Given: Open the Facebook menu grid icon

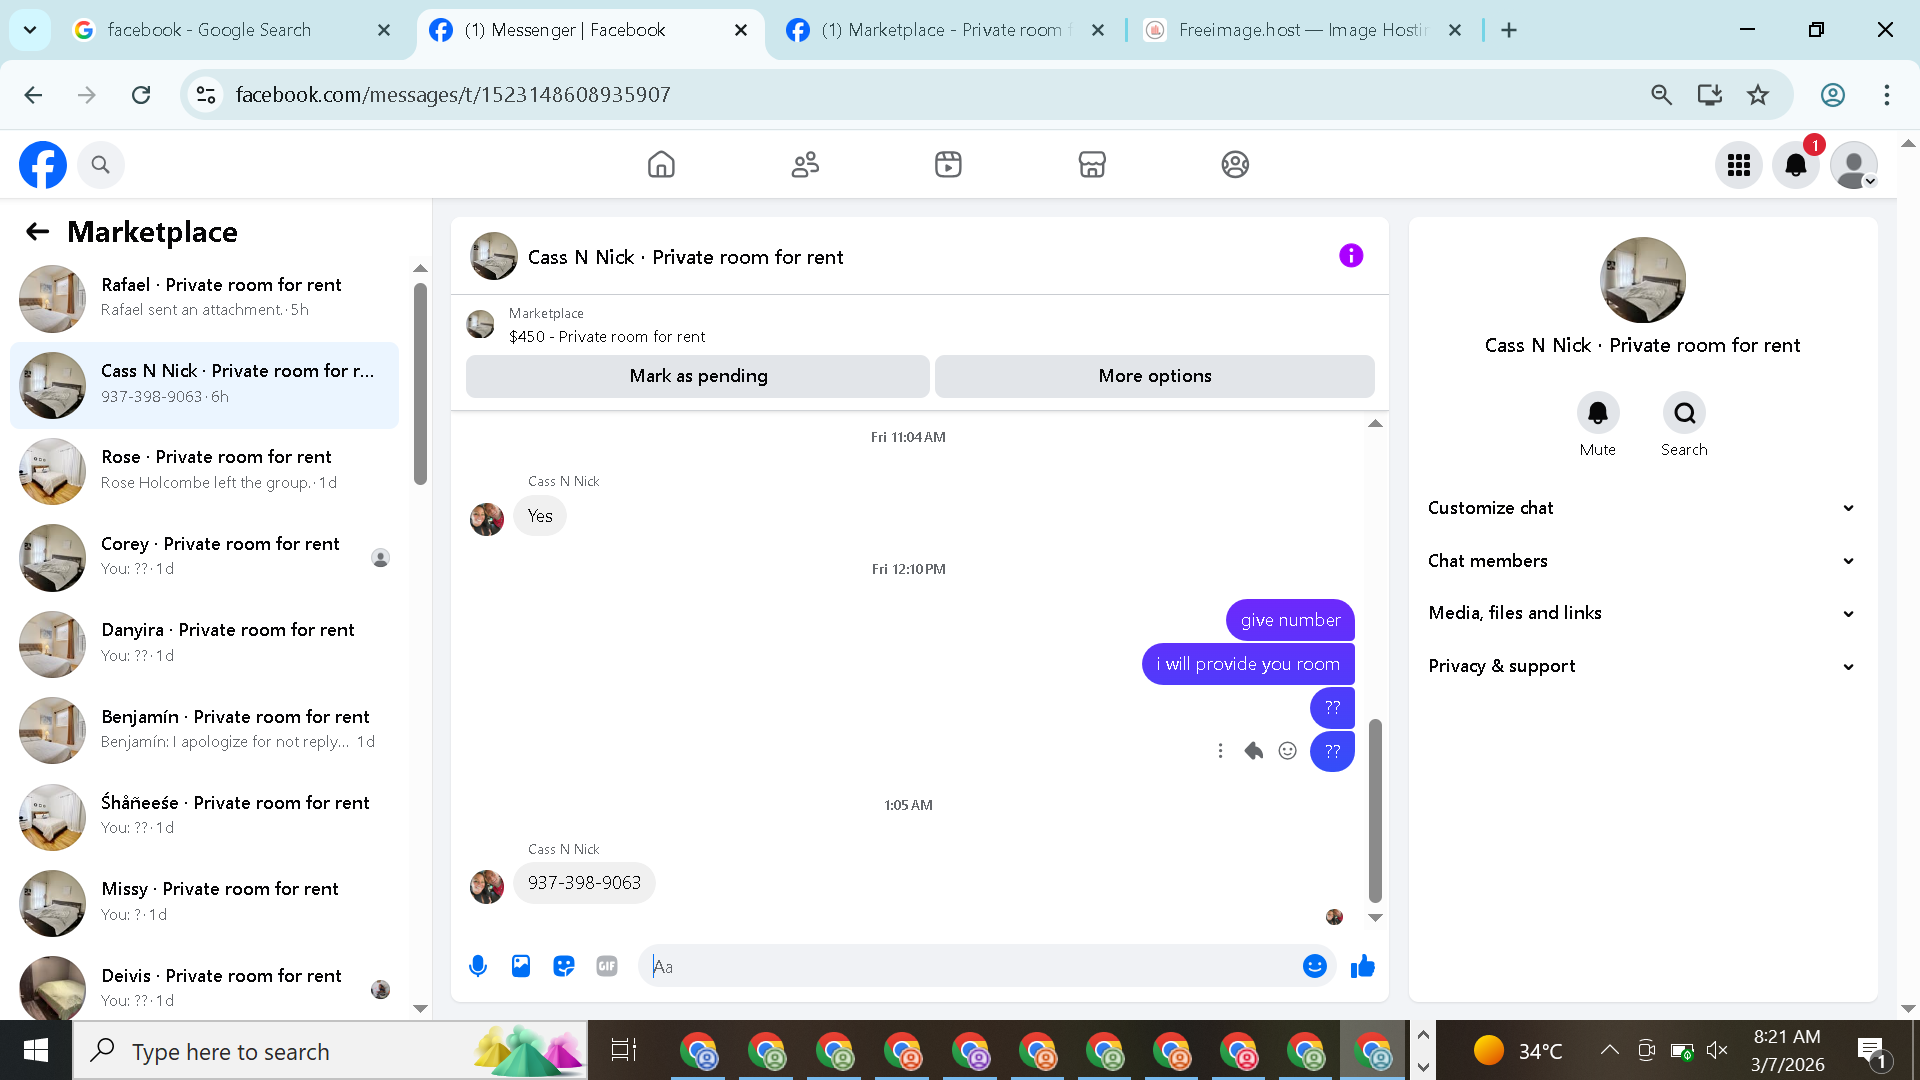Looking at the screenshot, I should coord(1739,165).
